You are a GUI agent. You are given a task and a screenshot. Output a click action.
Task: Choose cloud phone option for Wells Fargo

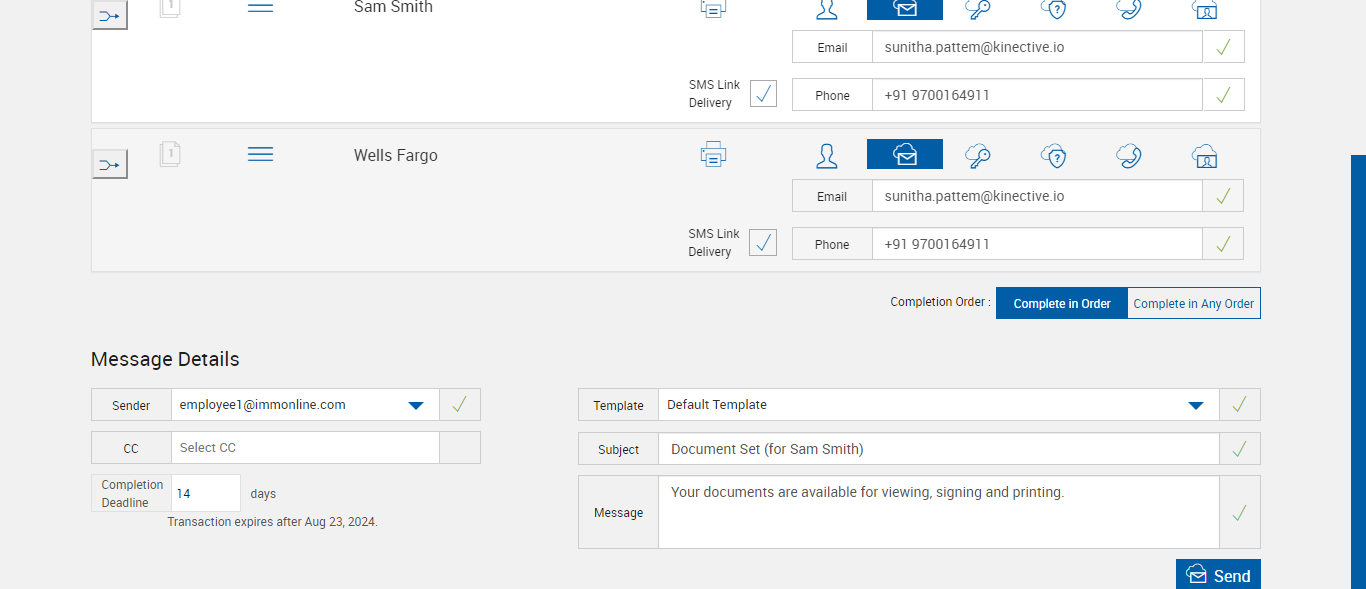[1129, 155]
